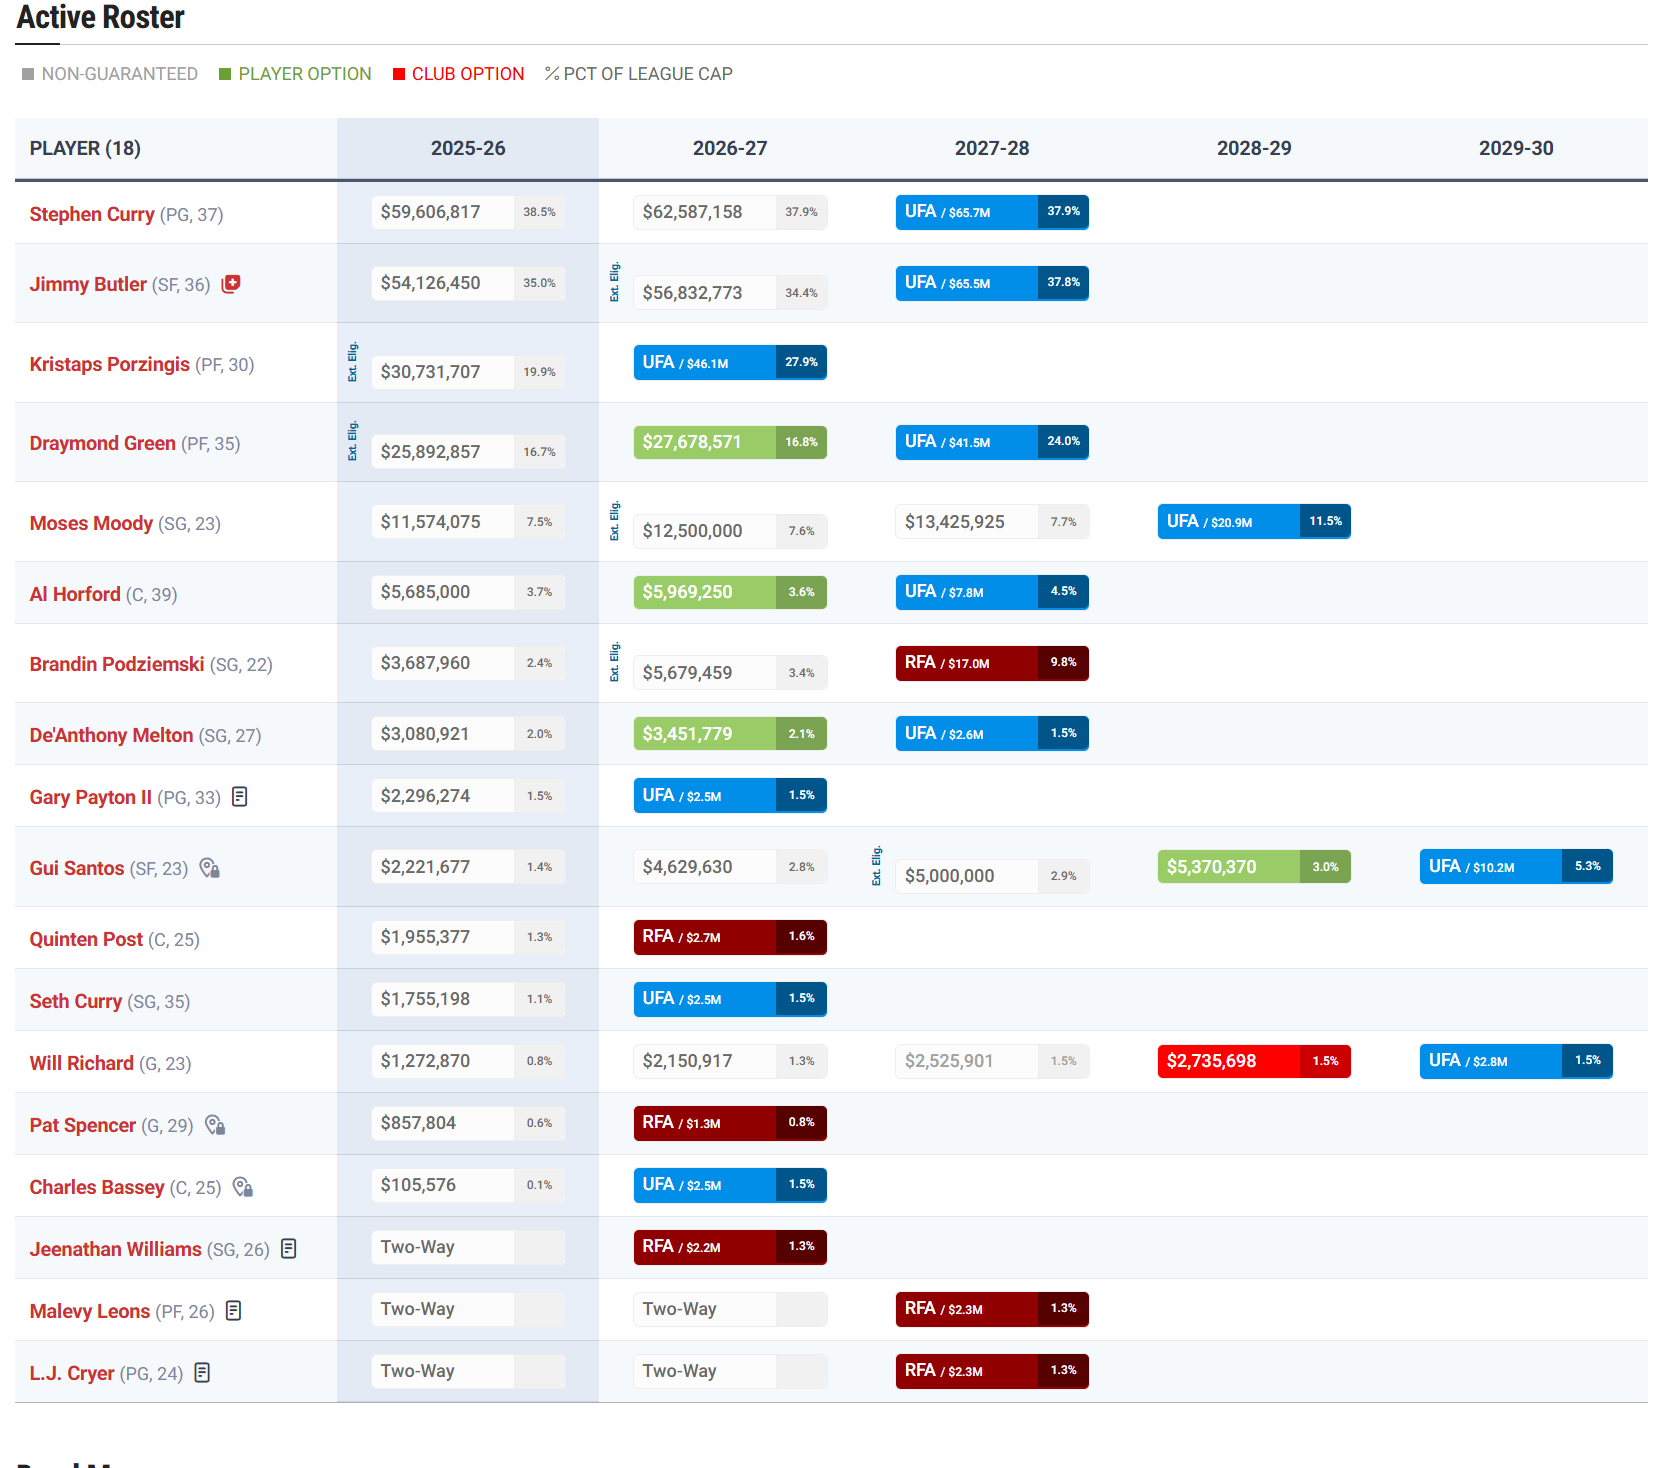Open Charles Bassey's player page
1665x1468 pixels.
click(x=97, y=1187)
